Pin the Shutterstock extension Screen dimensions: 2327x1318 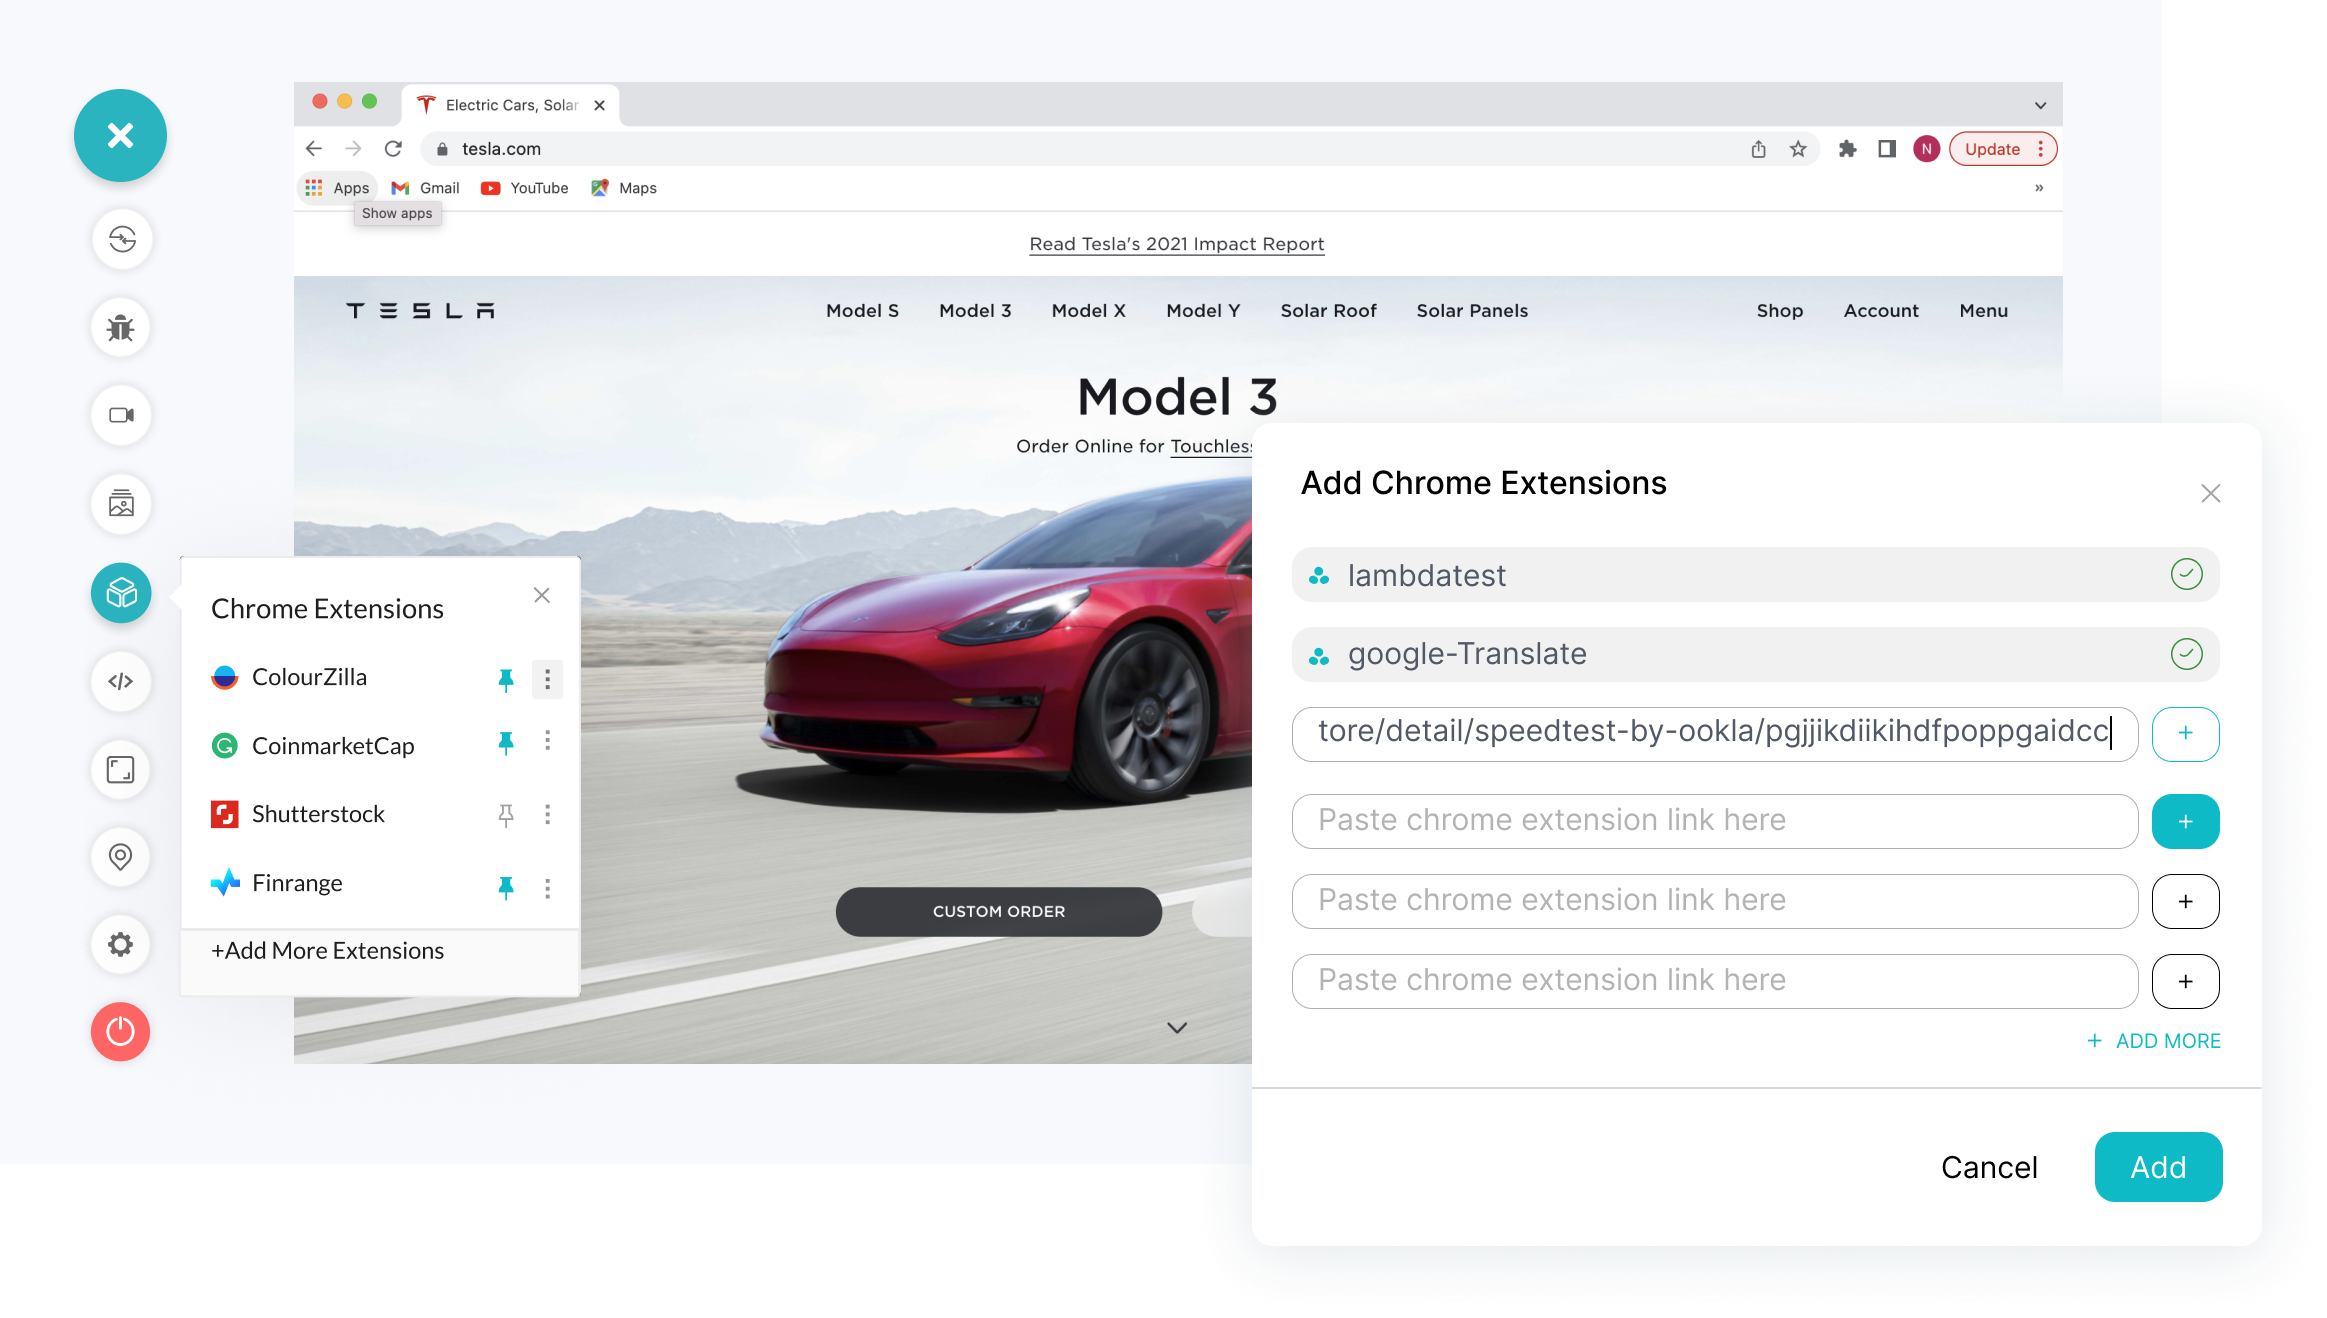[506, 815]
